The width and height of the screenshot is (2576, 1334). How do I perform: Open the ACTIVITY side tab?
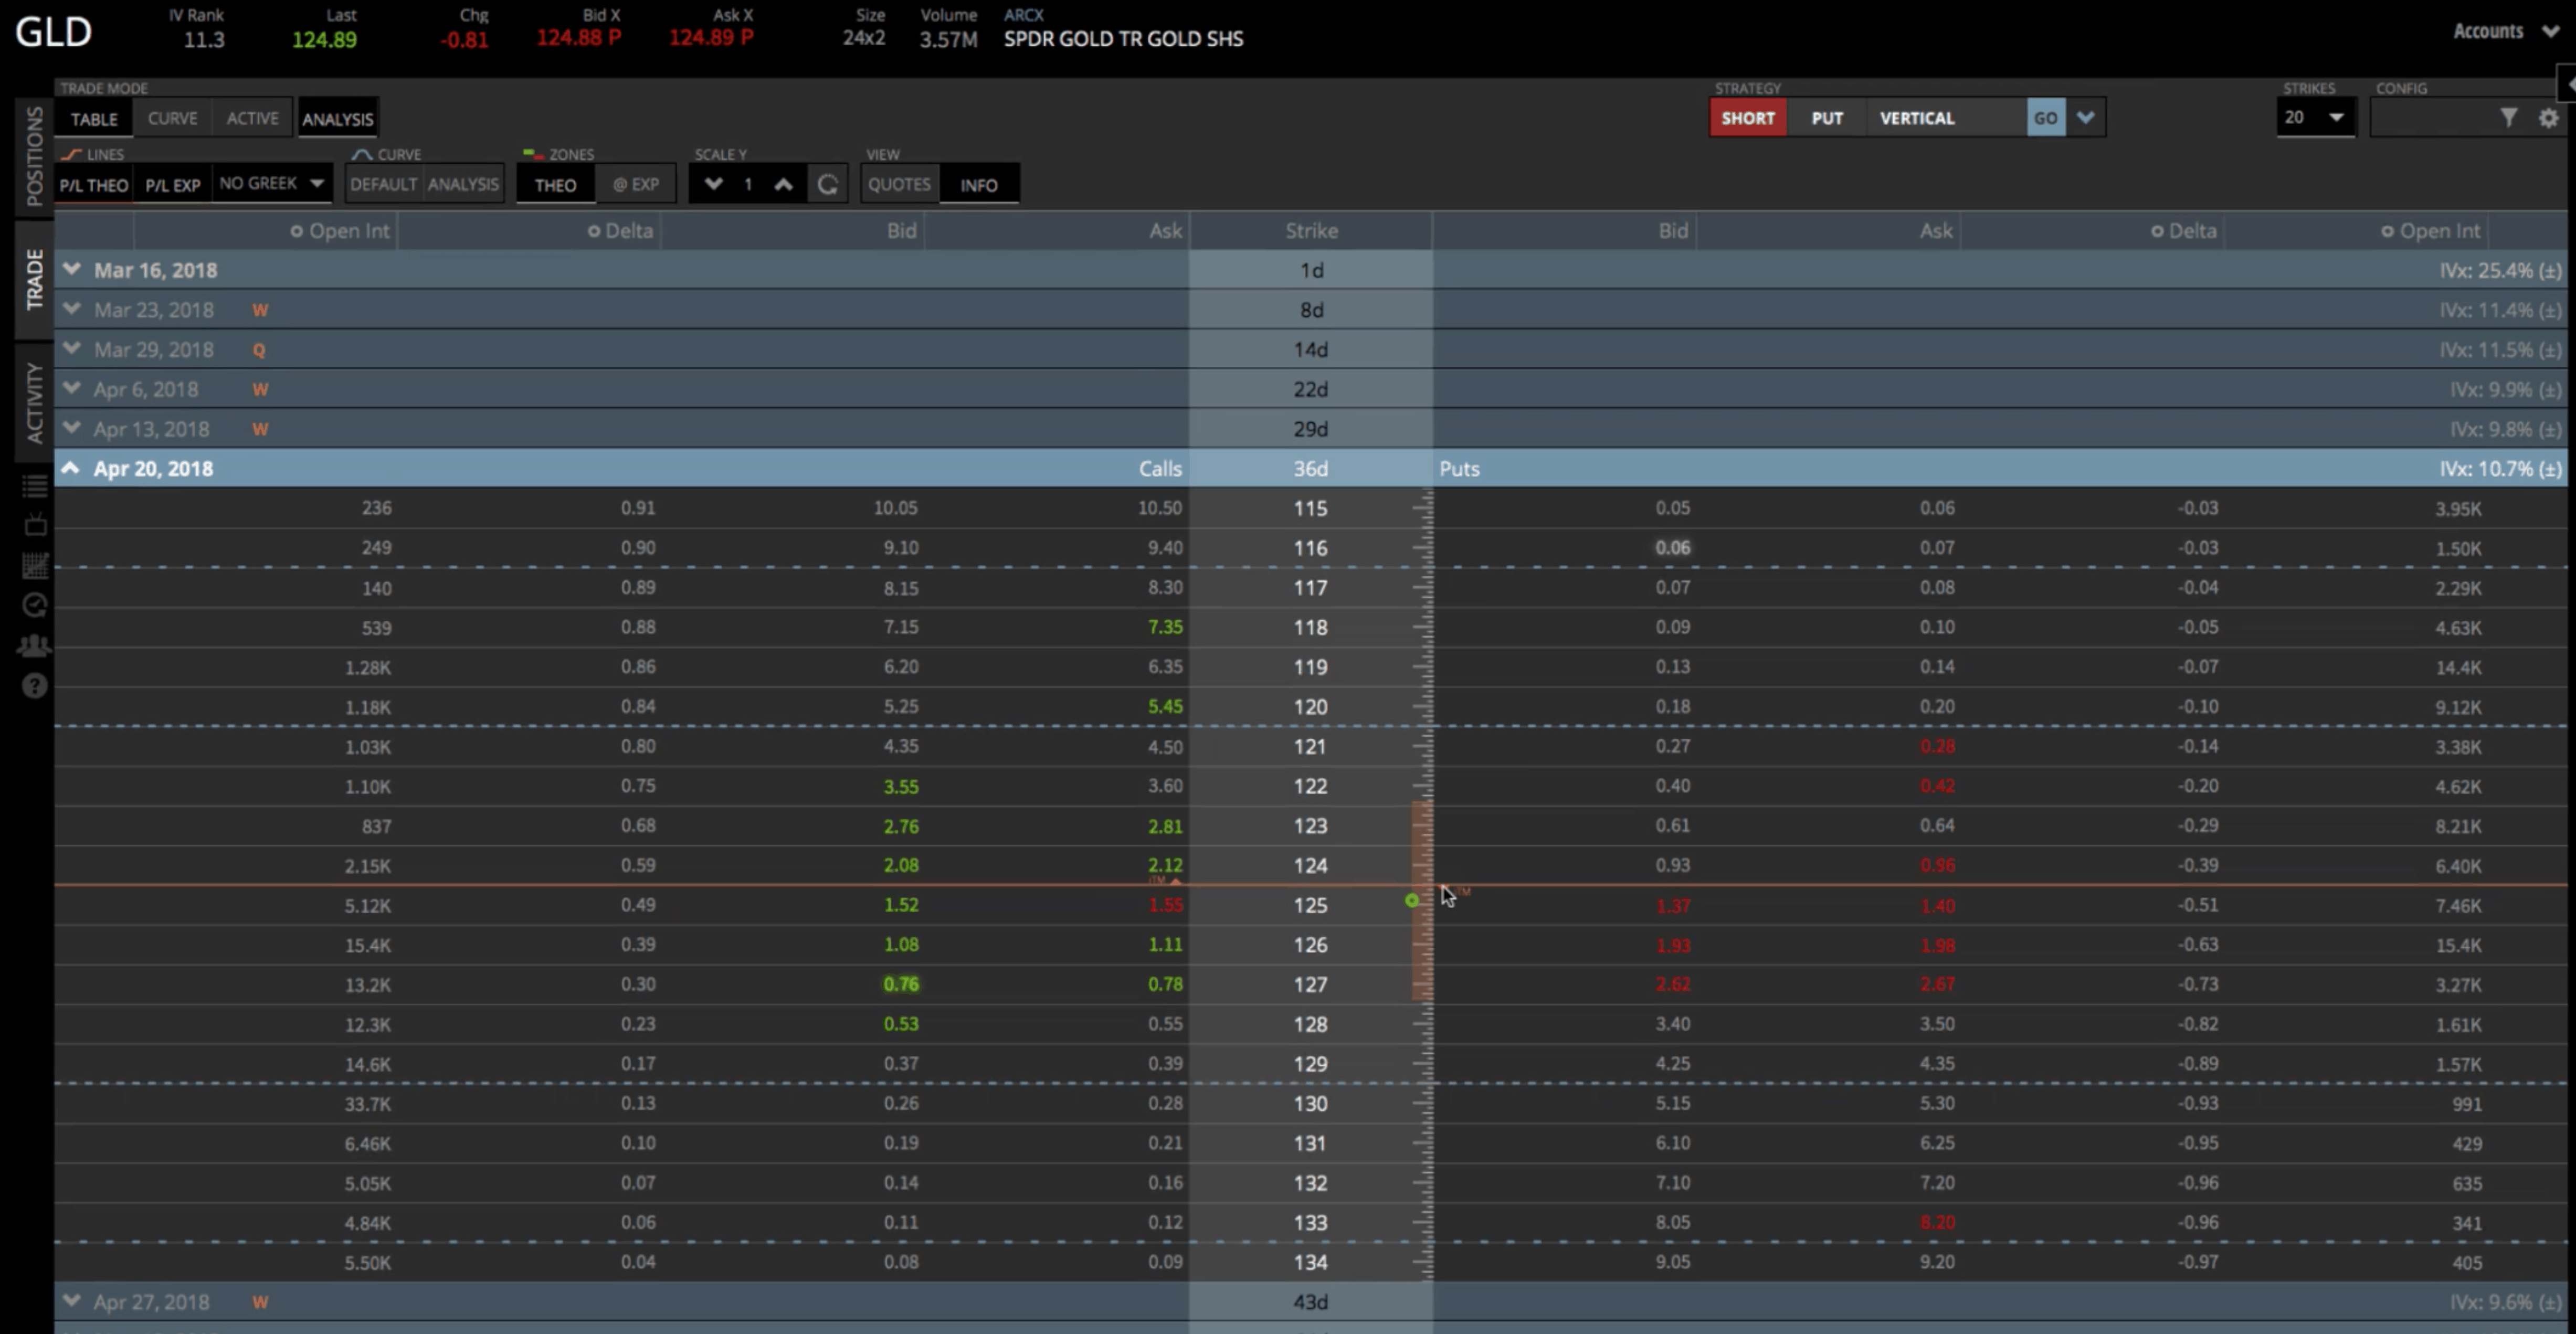[x=34, y=402]
